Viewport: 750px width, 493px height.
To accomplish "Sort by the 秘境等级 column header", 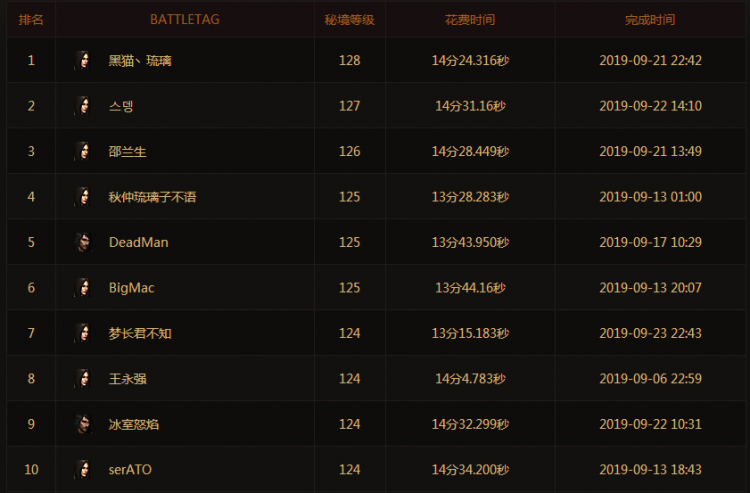I will [350, 19].
